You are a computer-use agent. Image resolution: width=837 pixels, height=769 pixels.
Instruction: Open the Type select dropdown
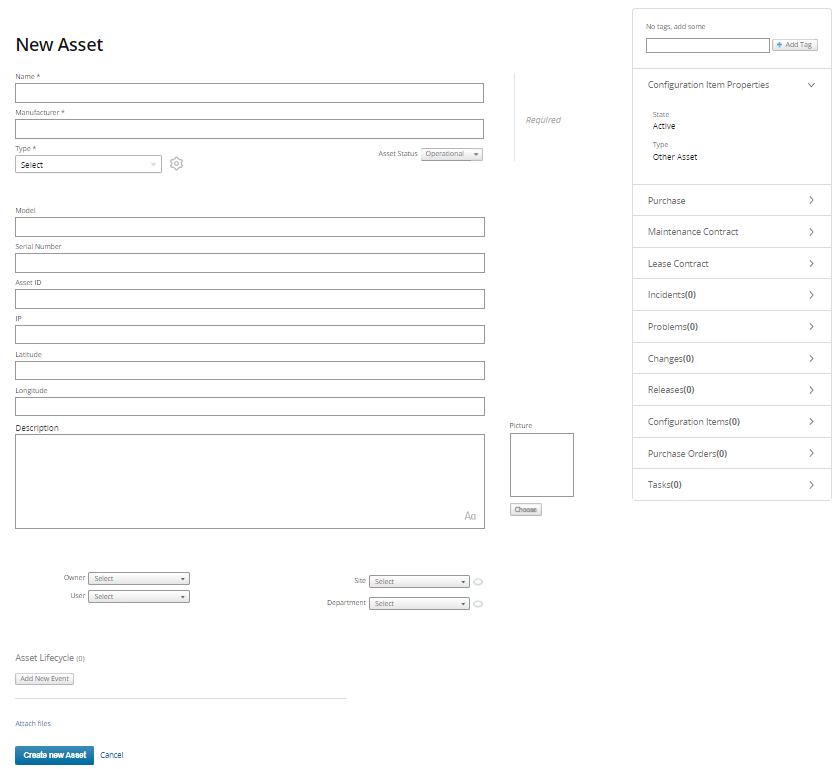[x=88, y=165]
